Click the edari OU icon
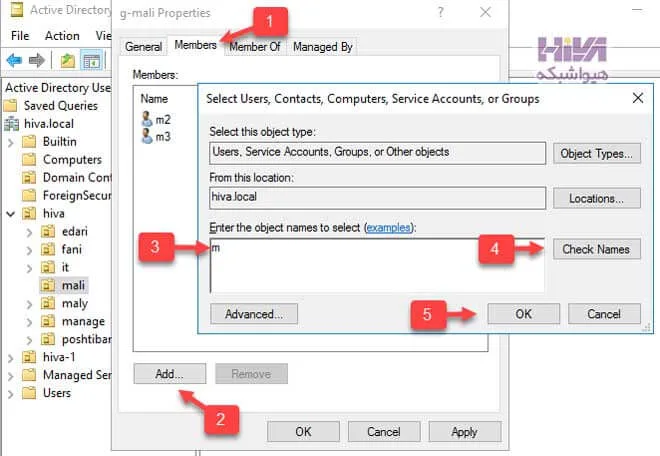The image size is (660, 456). [48, 232]
